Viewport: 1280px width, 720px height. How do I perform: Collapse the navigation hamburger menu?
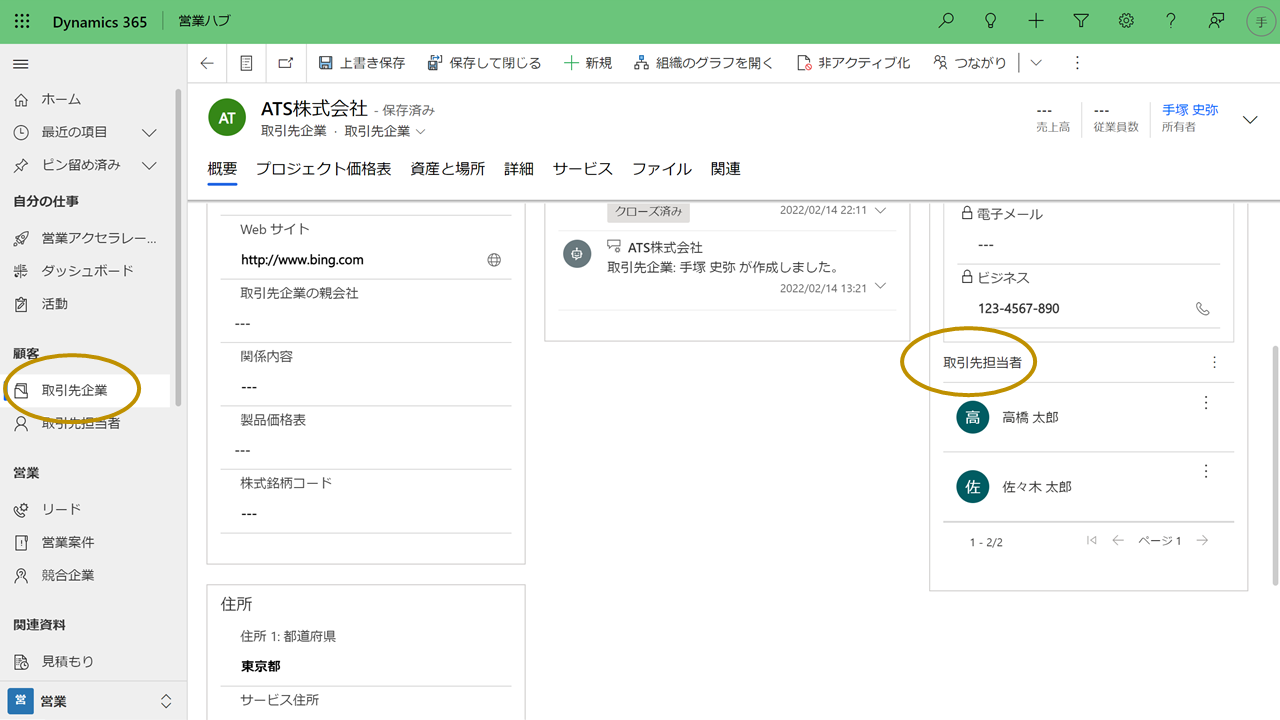click(x=20, y=64)
